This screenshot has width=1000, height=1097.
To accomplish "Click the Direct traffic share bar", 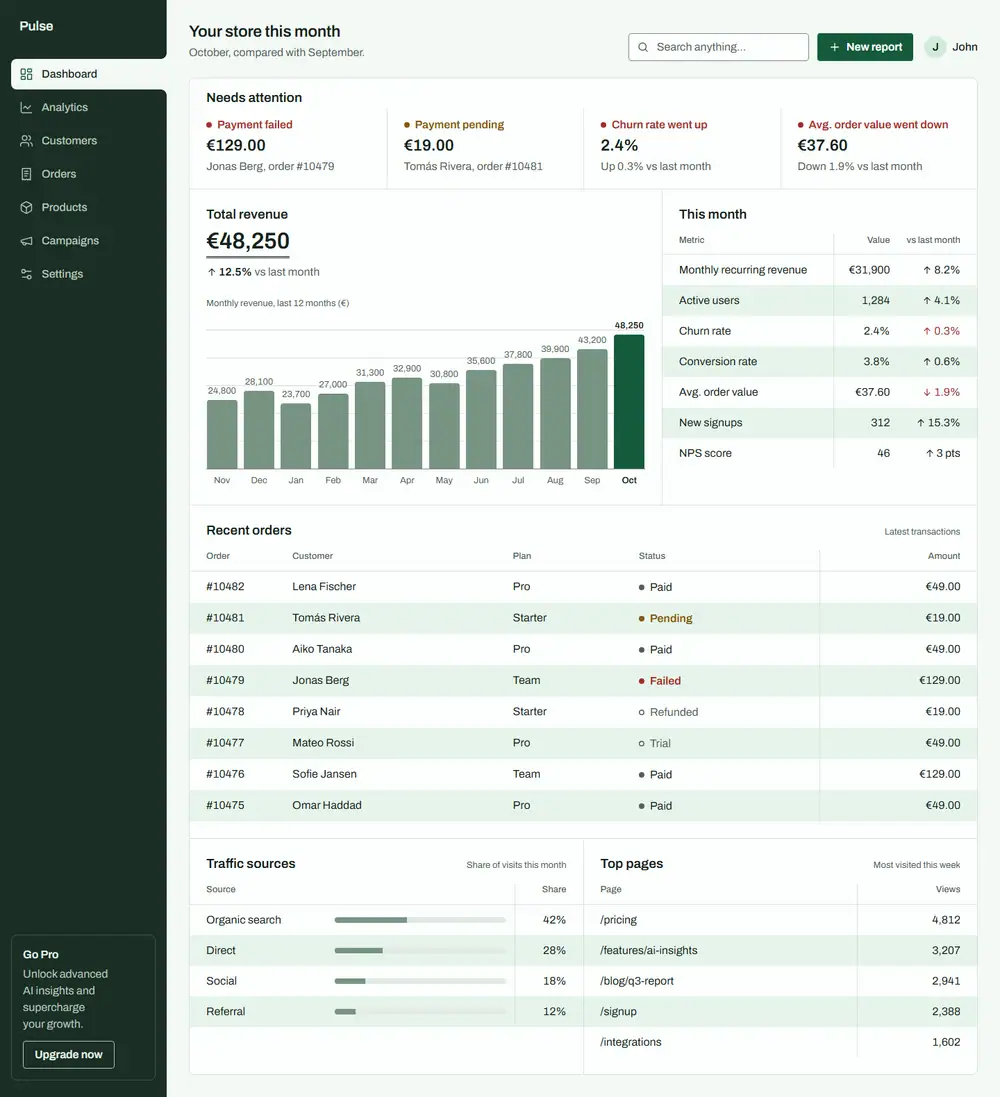I will coord(420,951).
